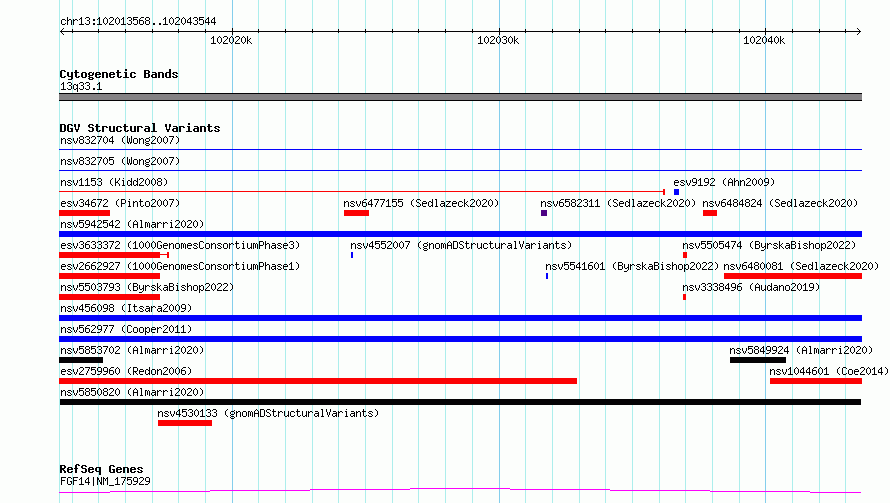Open the DGV Structural Variants track title
This screenshot has width=890, height=503.
(140, 128)
